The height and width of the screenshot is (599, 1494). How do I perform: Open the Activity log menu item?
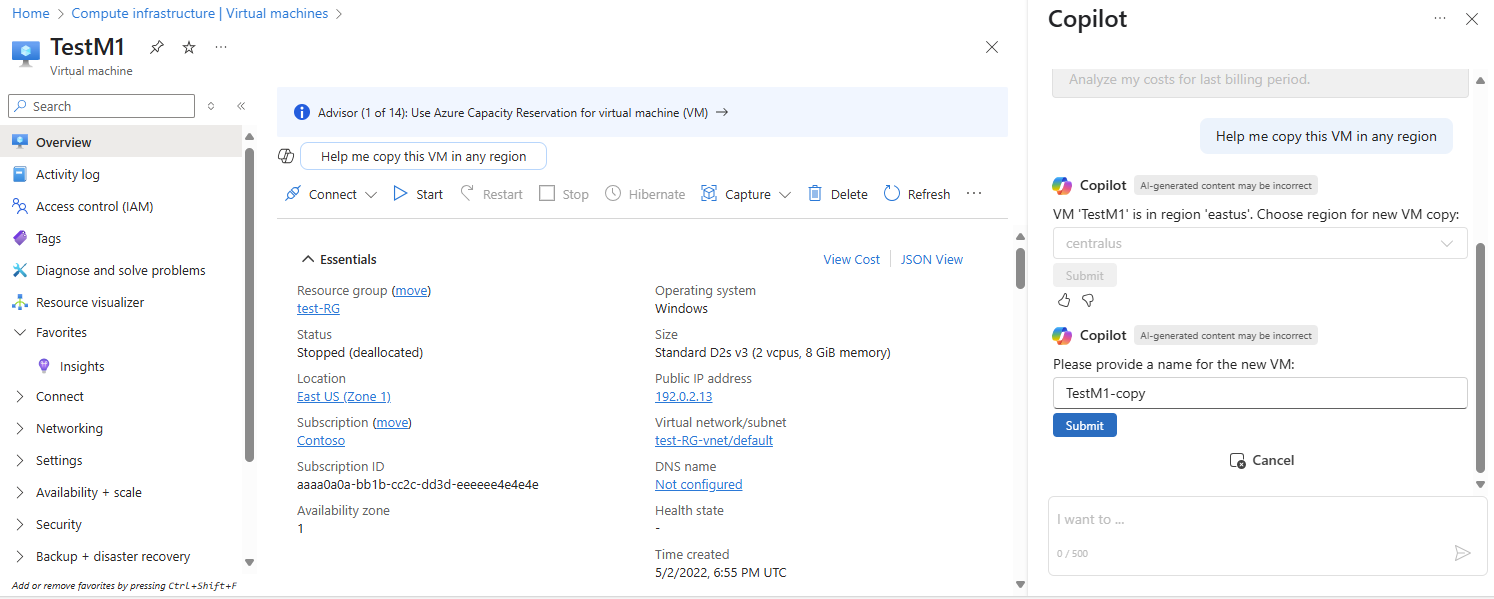(68, 174)
